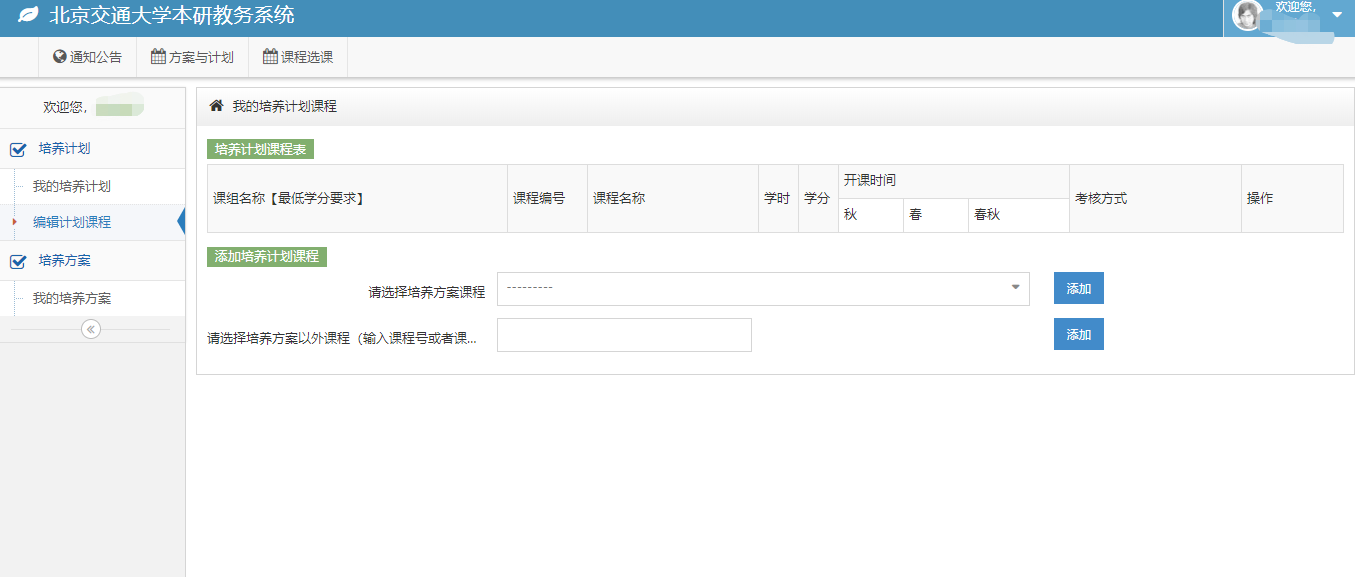Click the calendar icon beside 方案与计划
Viewport: 1355px width, 577px height.
(158, 57)
